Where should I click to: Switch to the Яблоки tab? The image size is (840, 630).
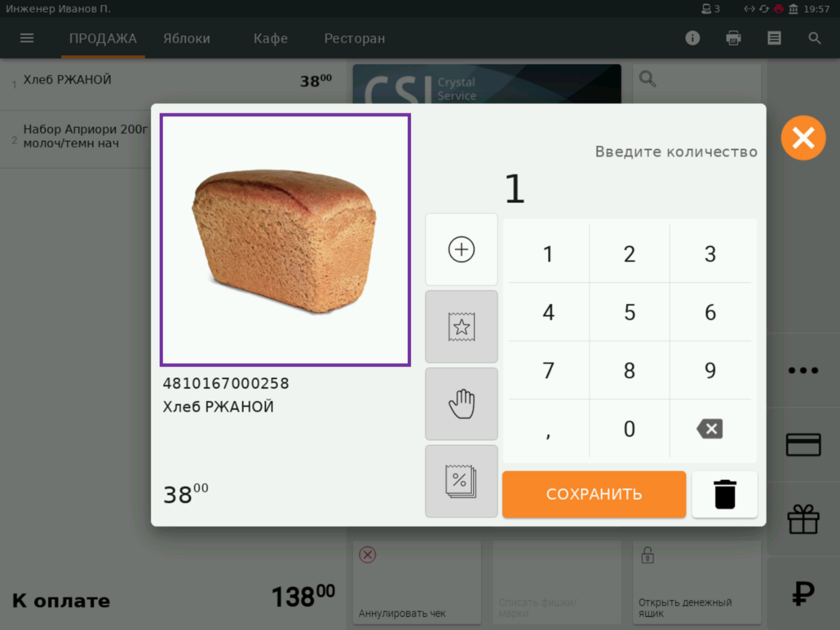pyautogui.click(x=186, y=39)
